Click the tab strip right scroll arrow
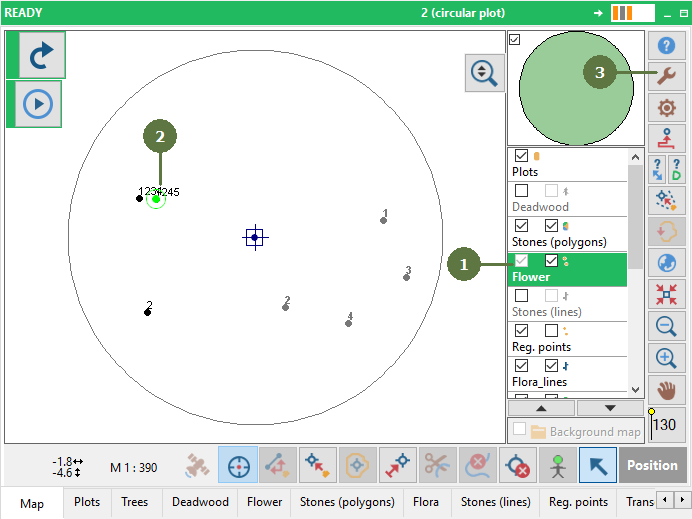 pyautogui.click(x=682, y=500)
